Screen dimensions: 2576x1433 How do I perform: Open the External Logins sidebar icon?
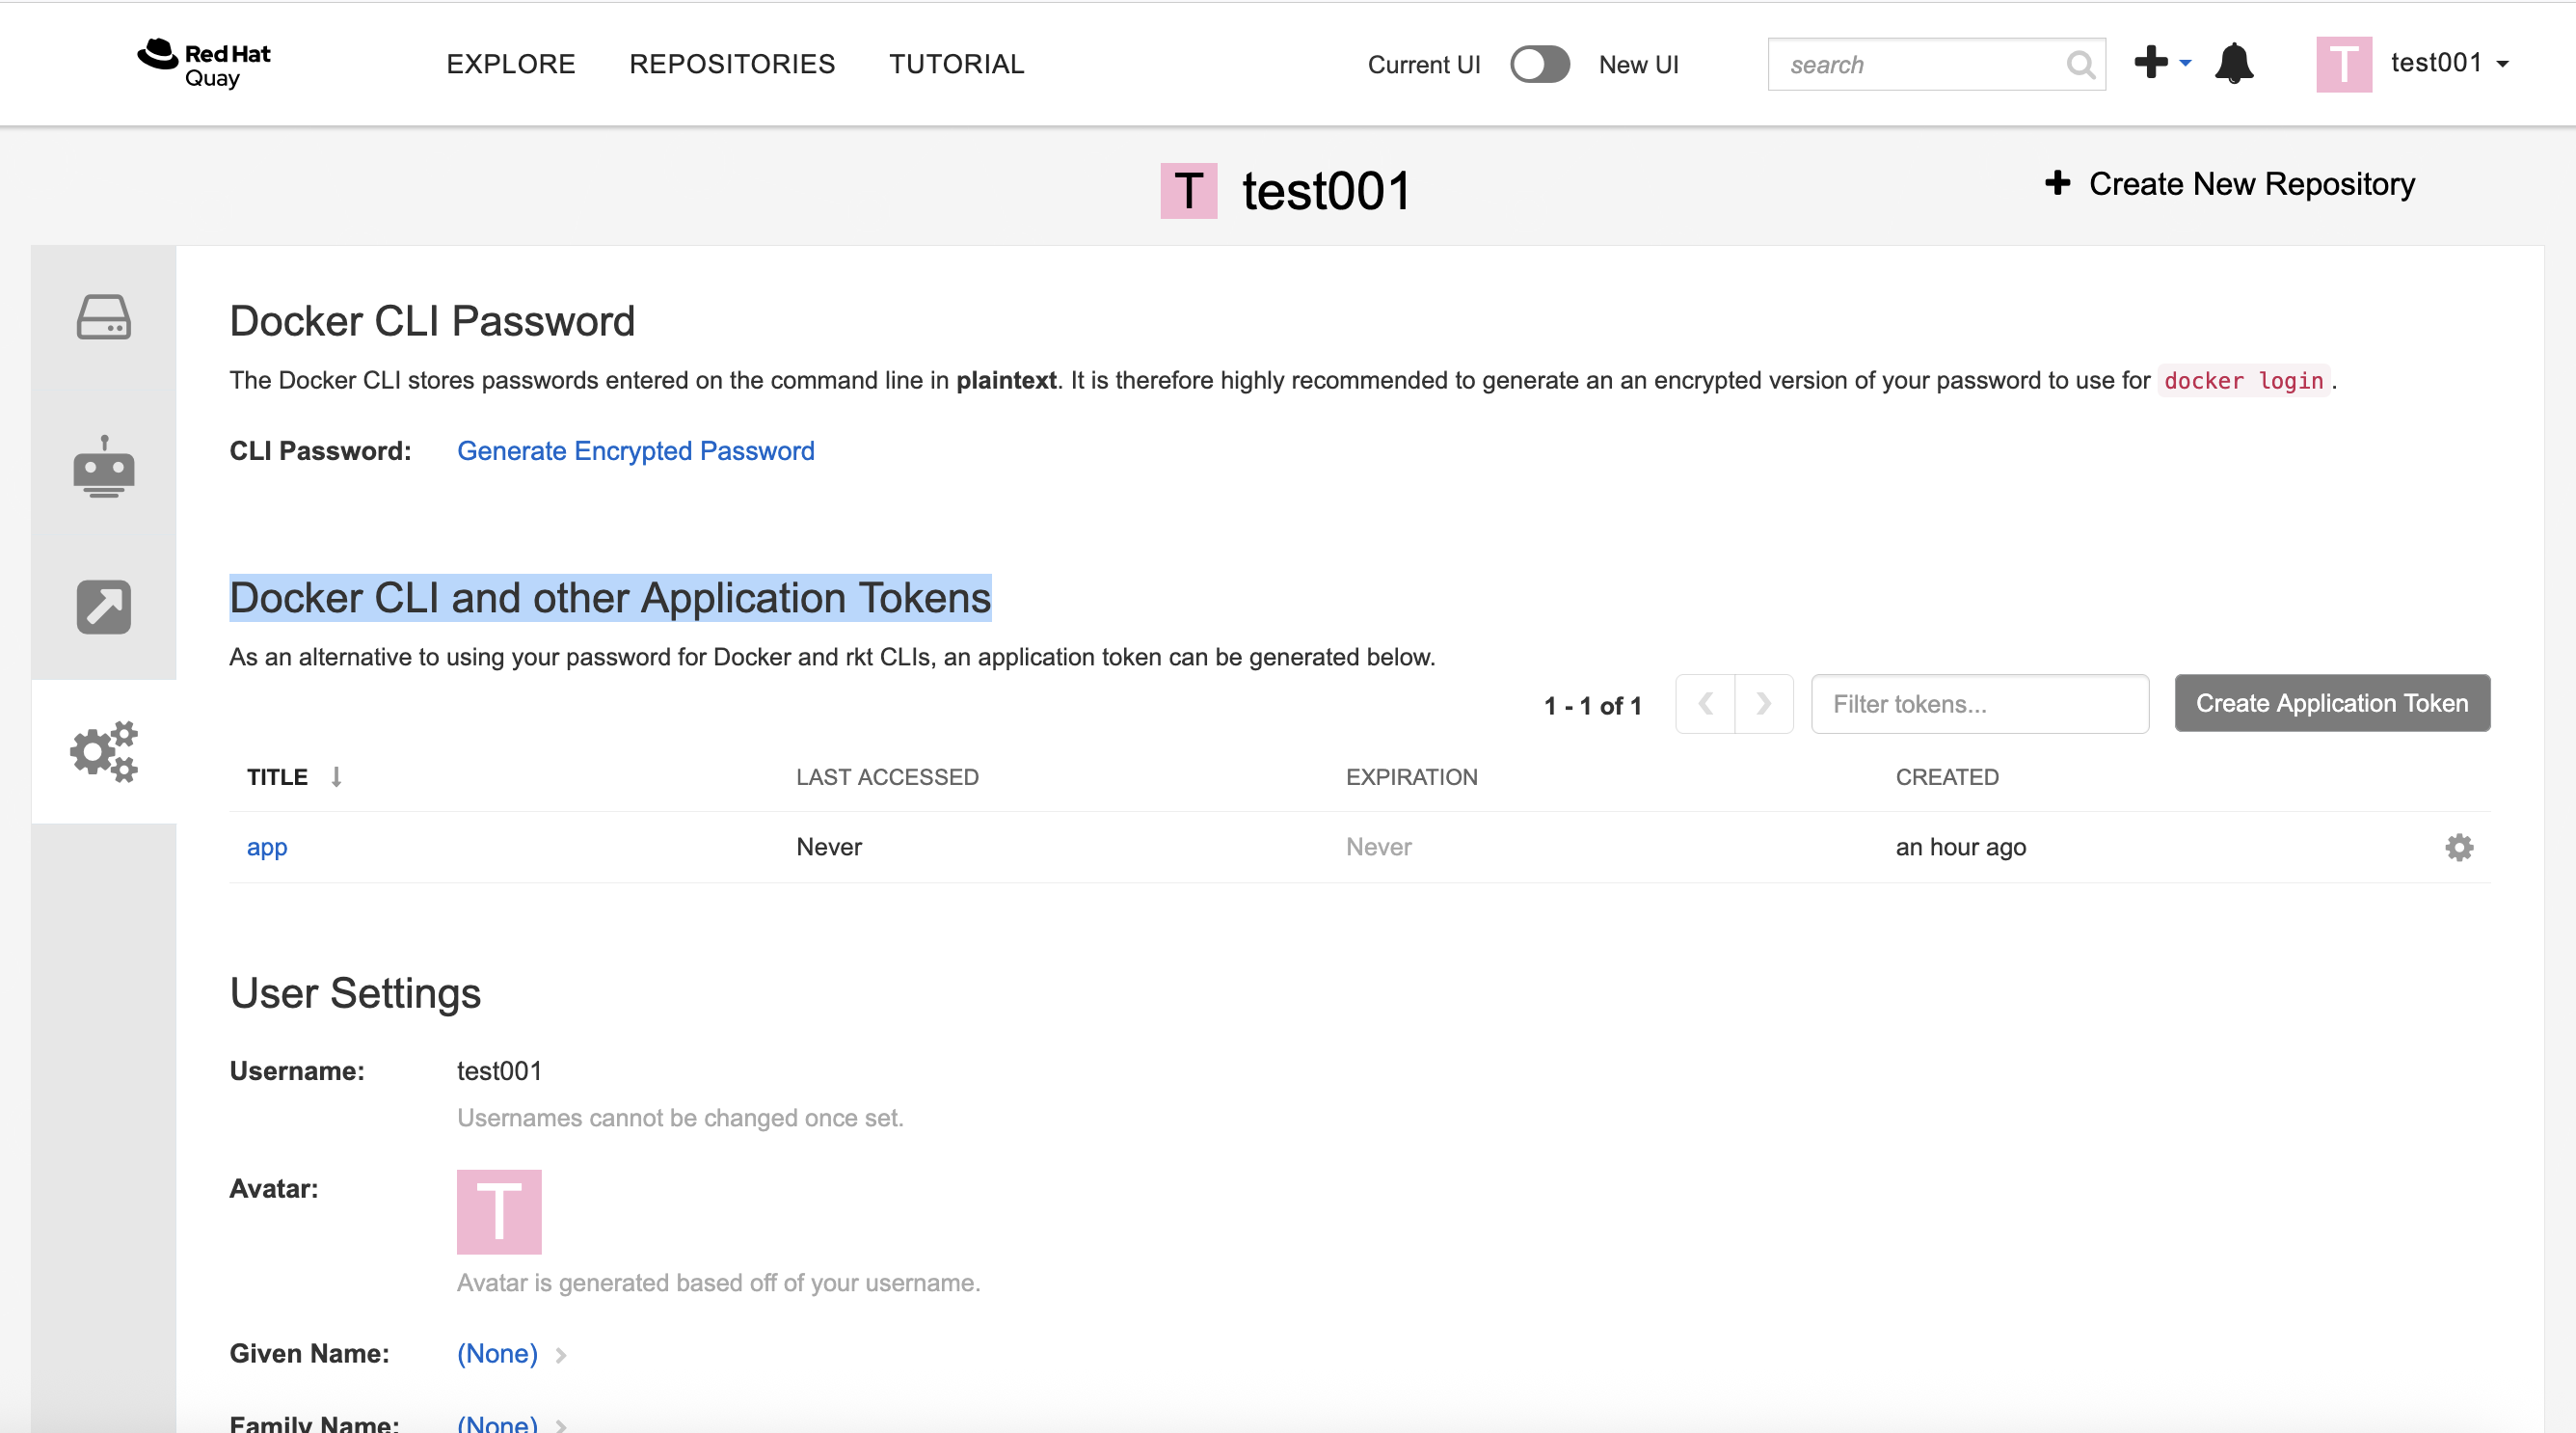(x=104, y=607)
